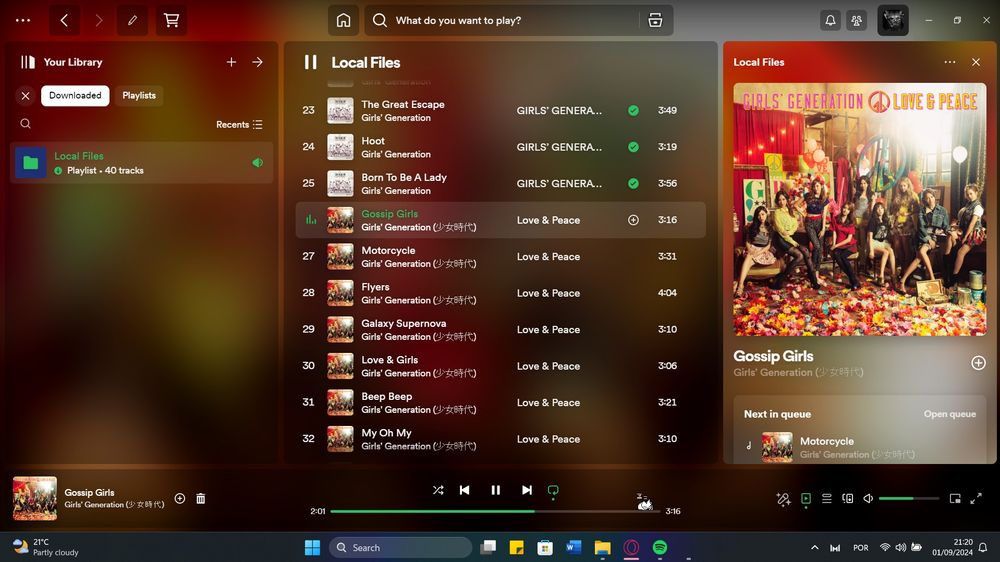Image resolution: width=1000 pixels, height=562 pixels.
Task: Click the pencil edit icon in top bar
Action: click(132, 20)
